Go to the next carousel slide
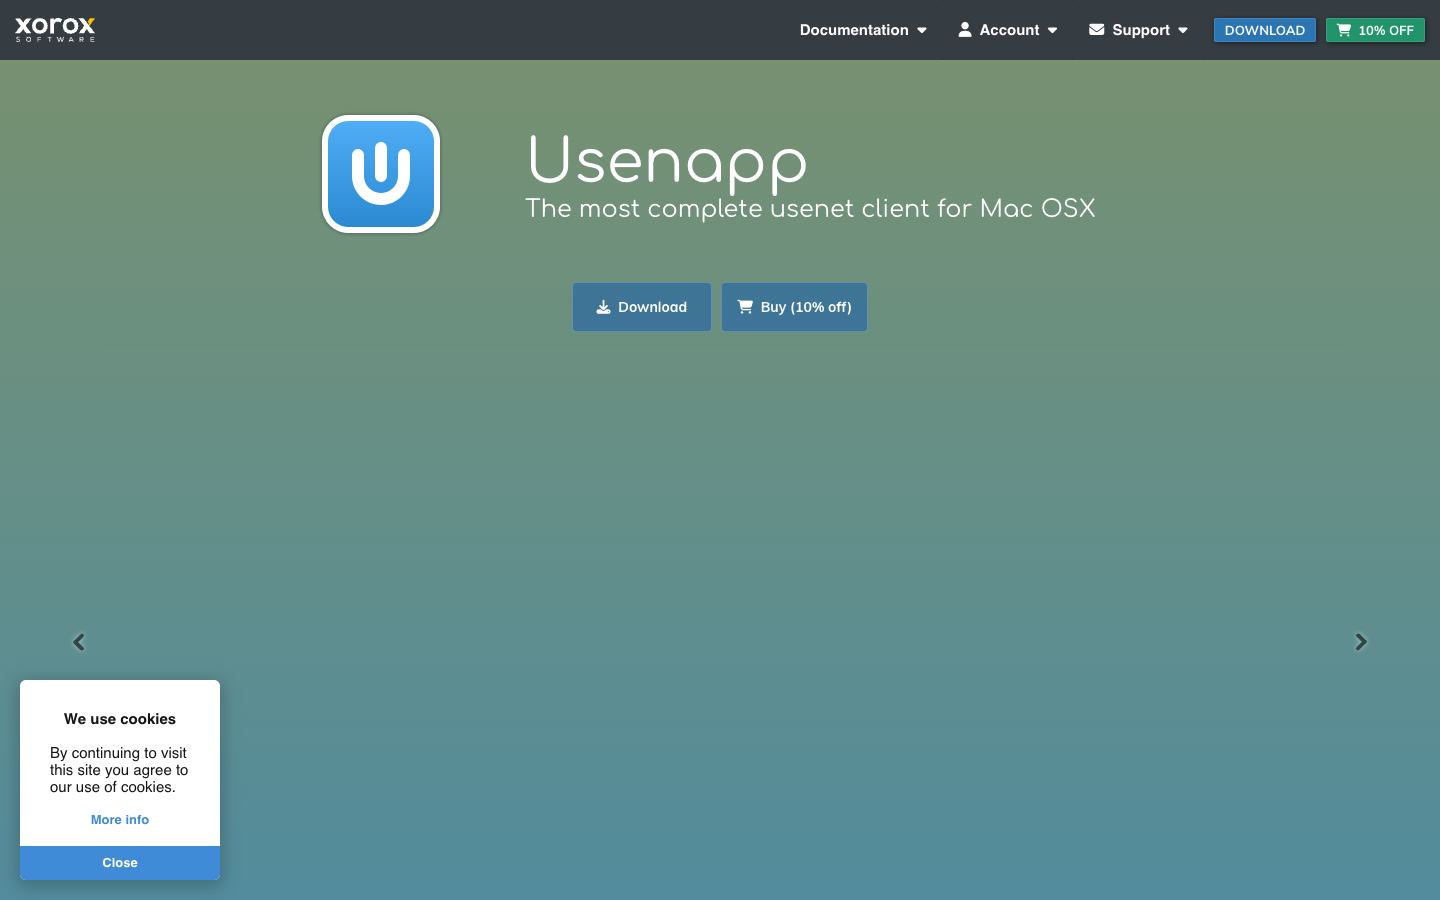The height and width of the screenshot is (900, 1440). [x=1361, y=642]
